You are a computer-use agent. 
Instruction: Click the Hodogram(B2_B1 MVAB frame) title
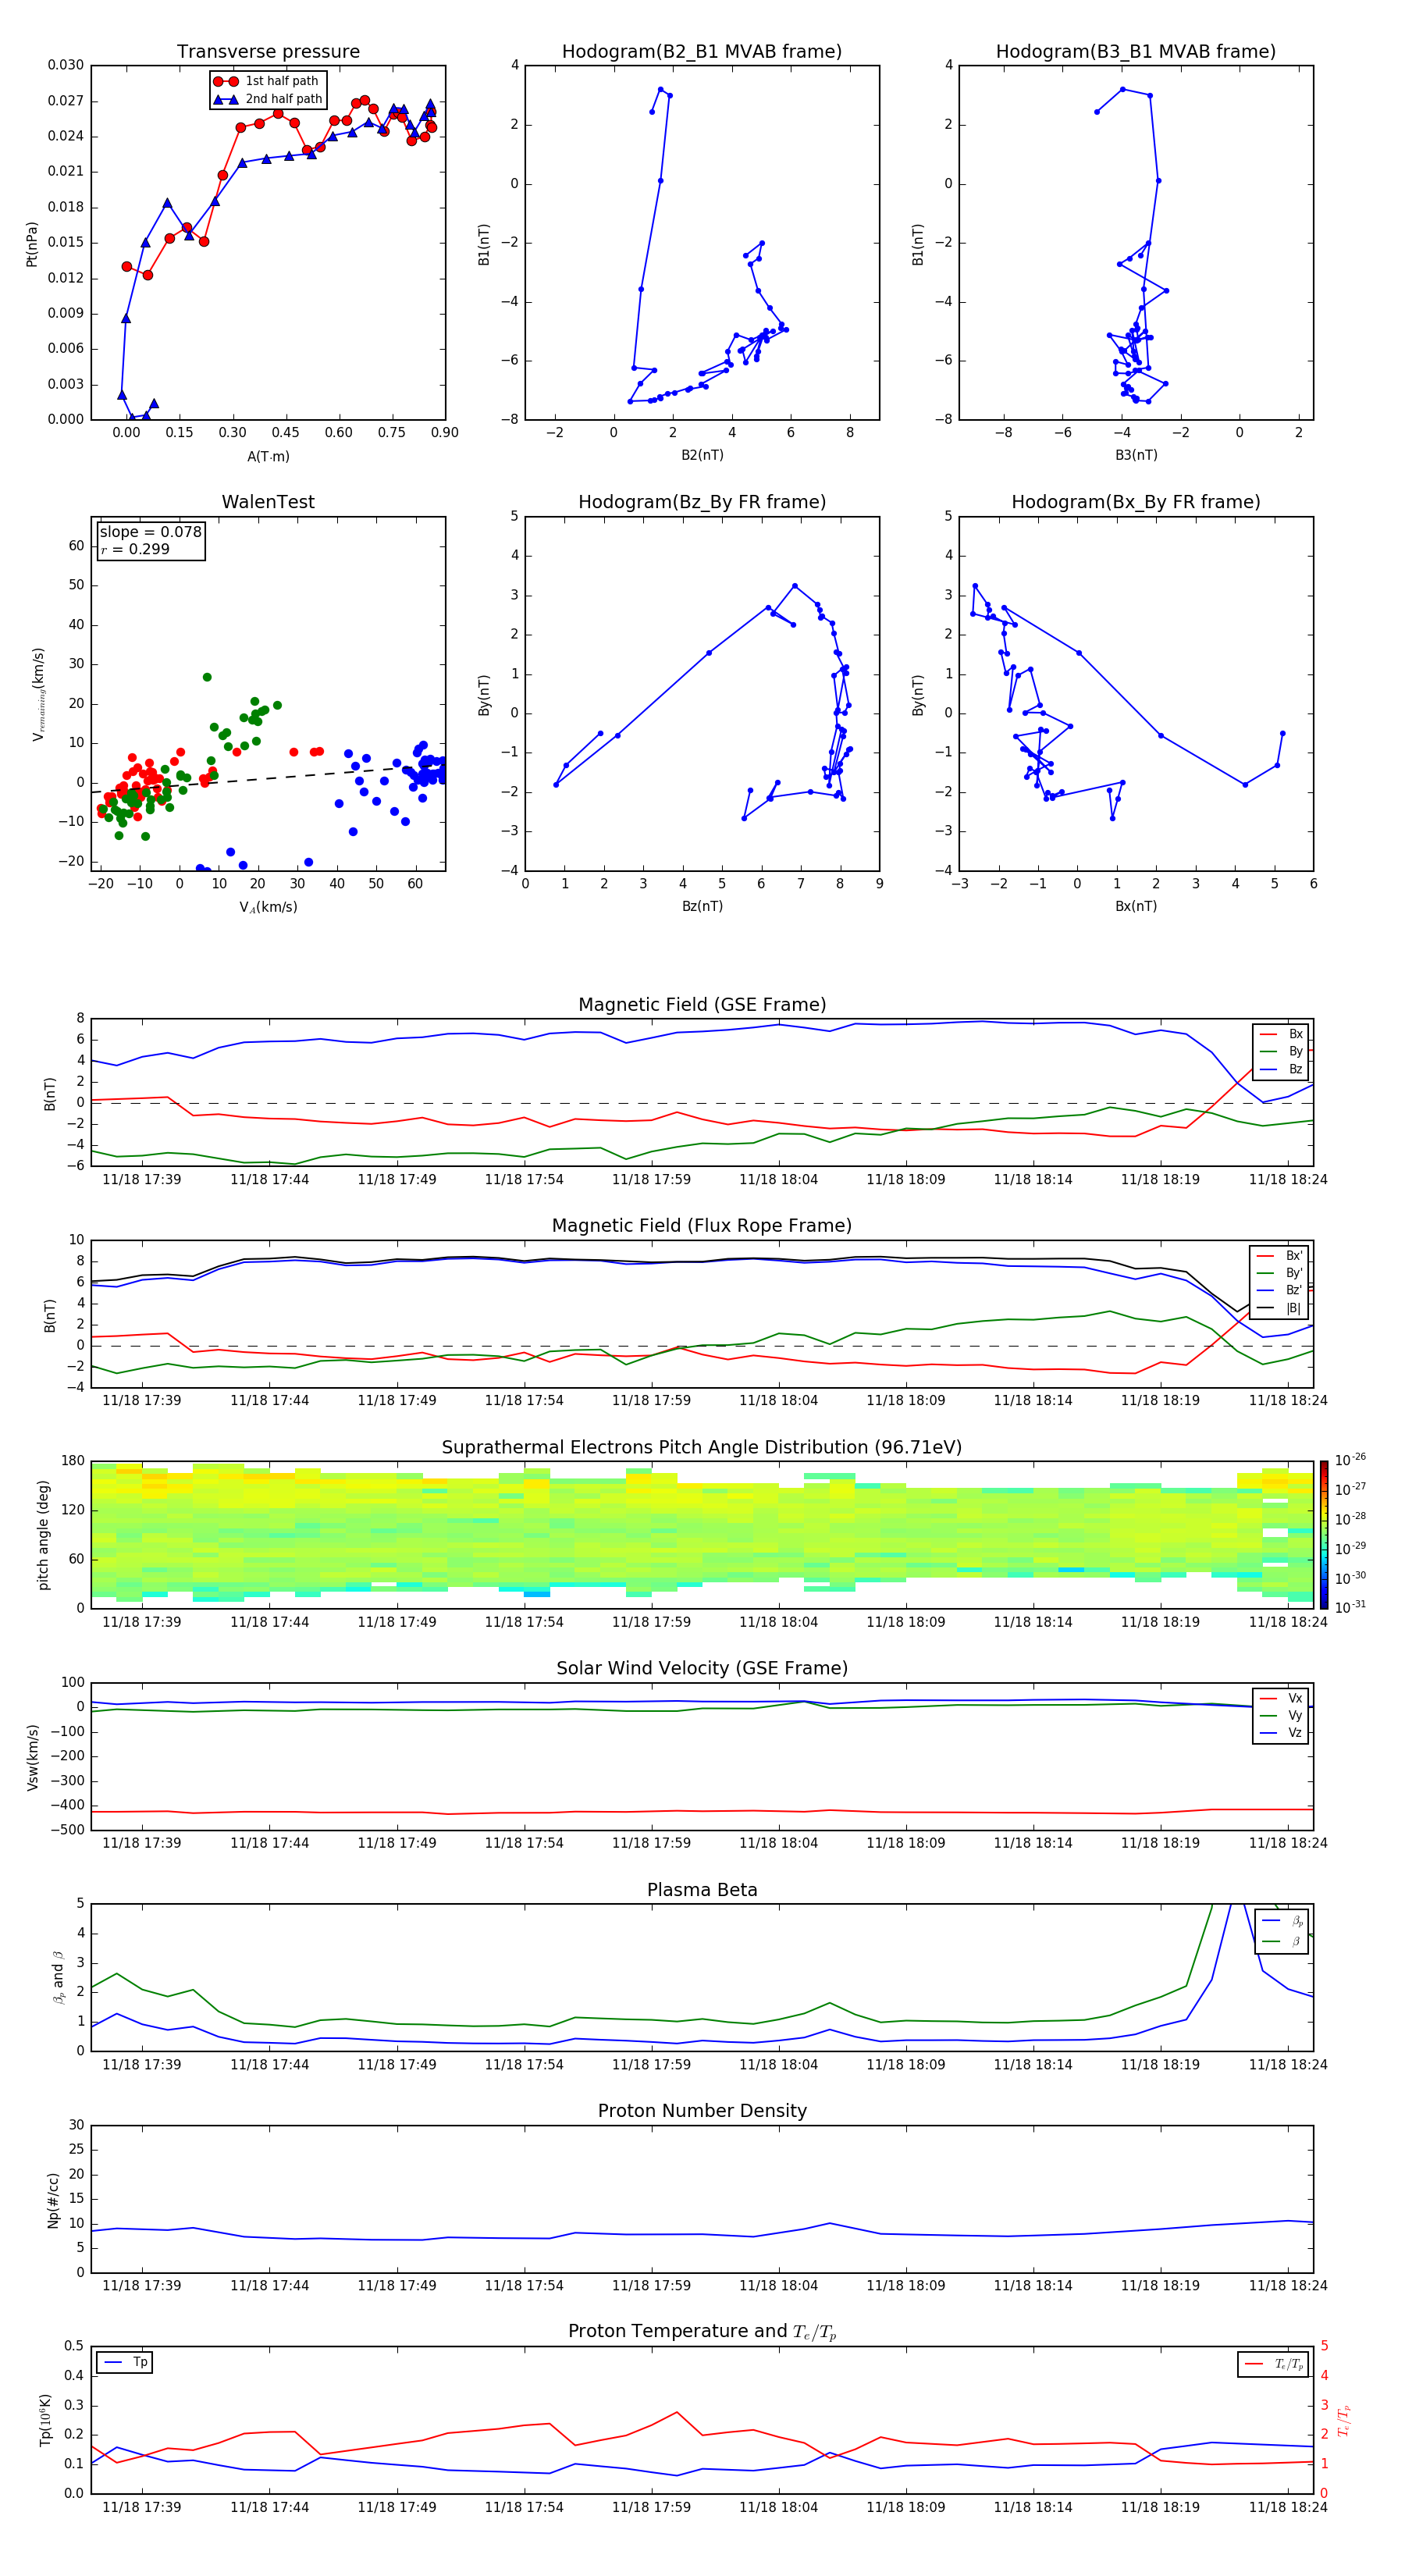tap(702, 52)
